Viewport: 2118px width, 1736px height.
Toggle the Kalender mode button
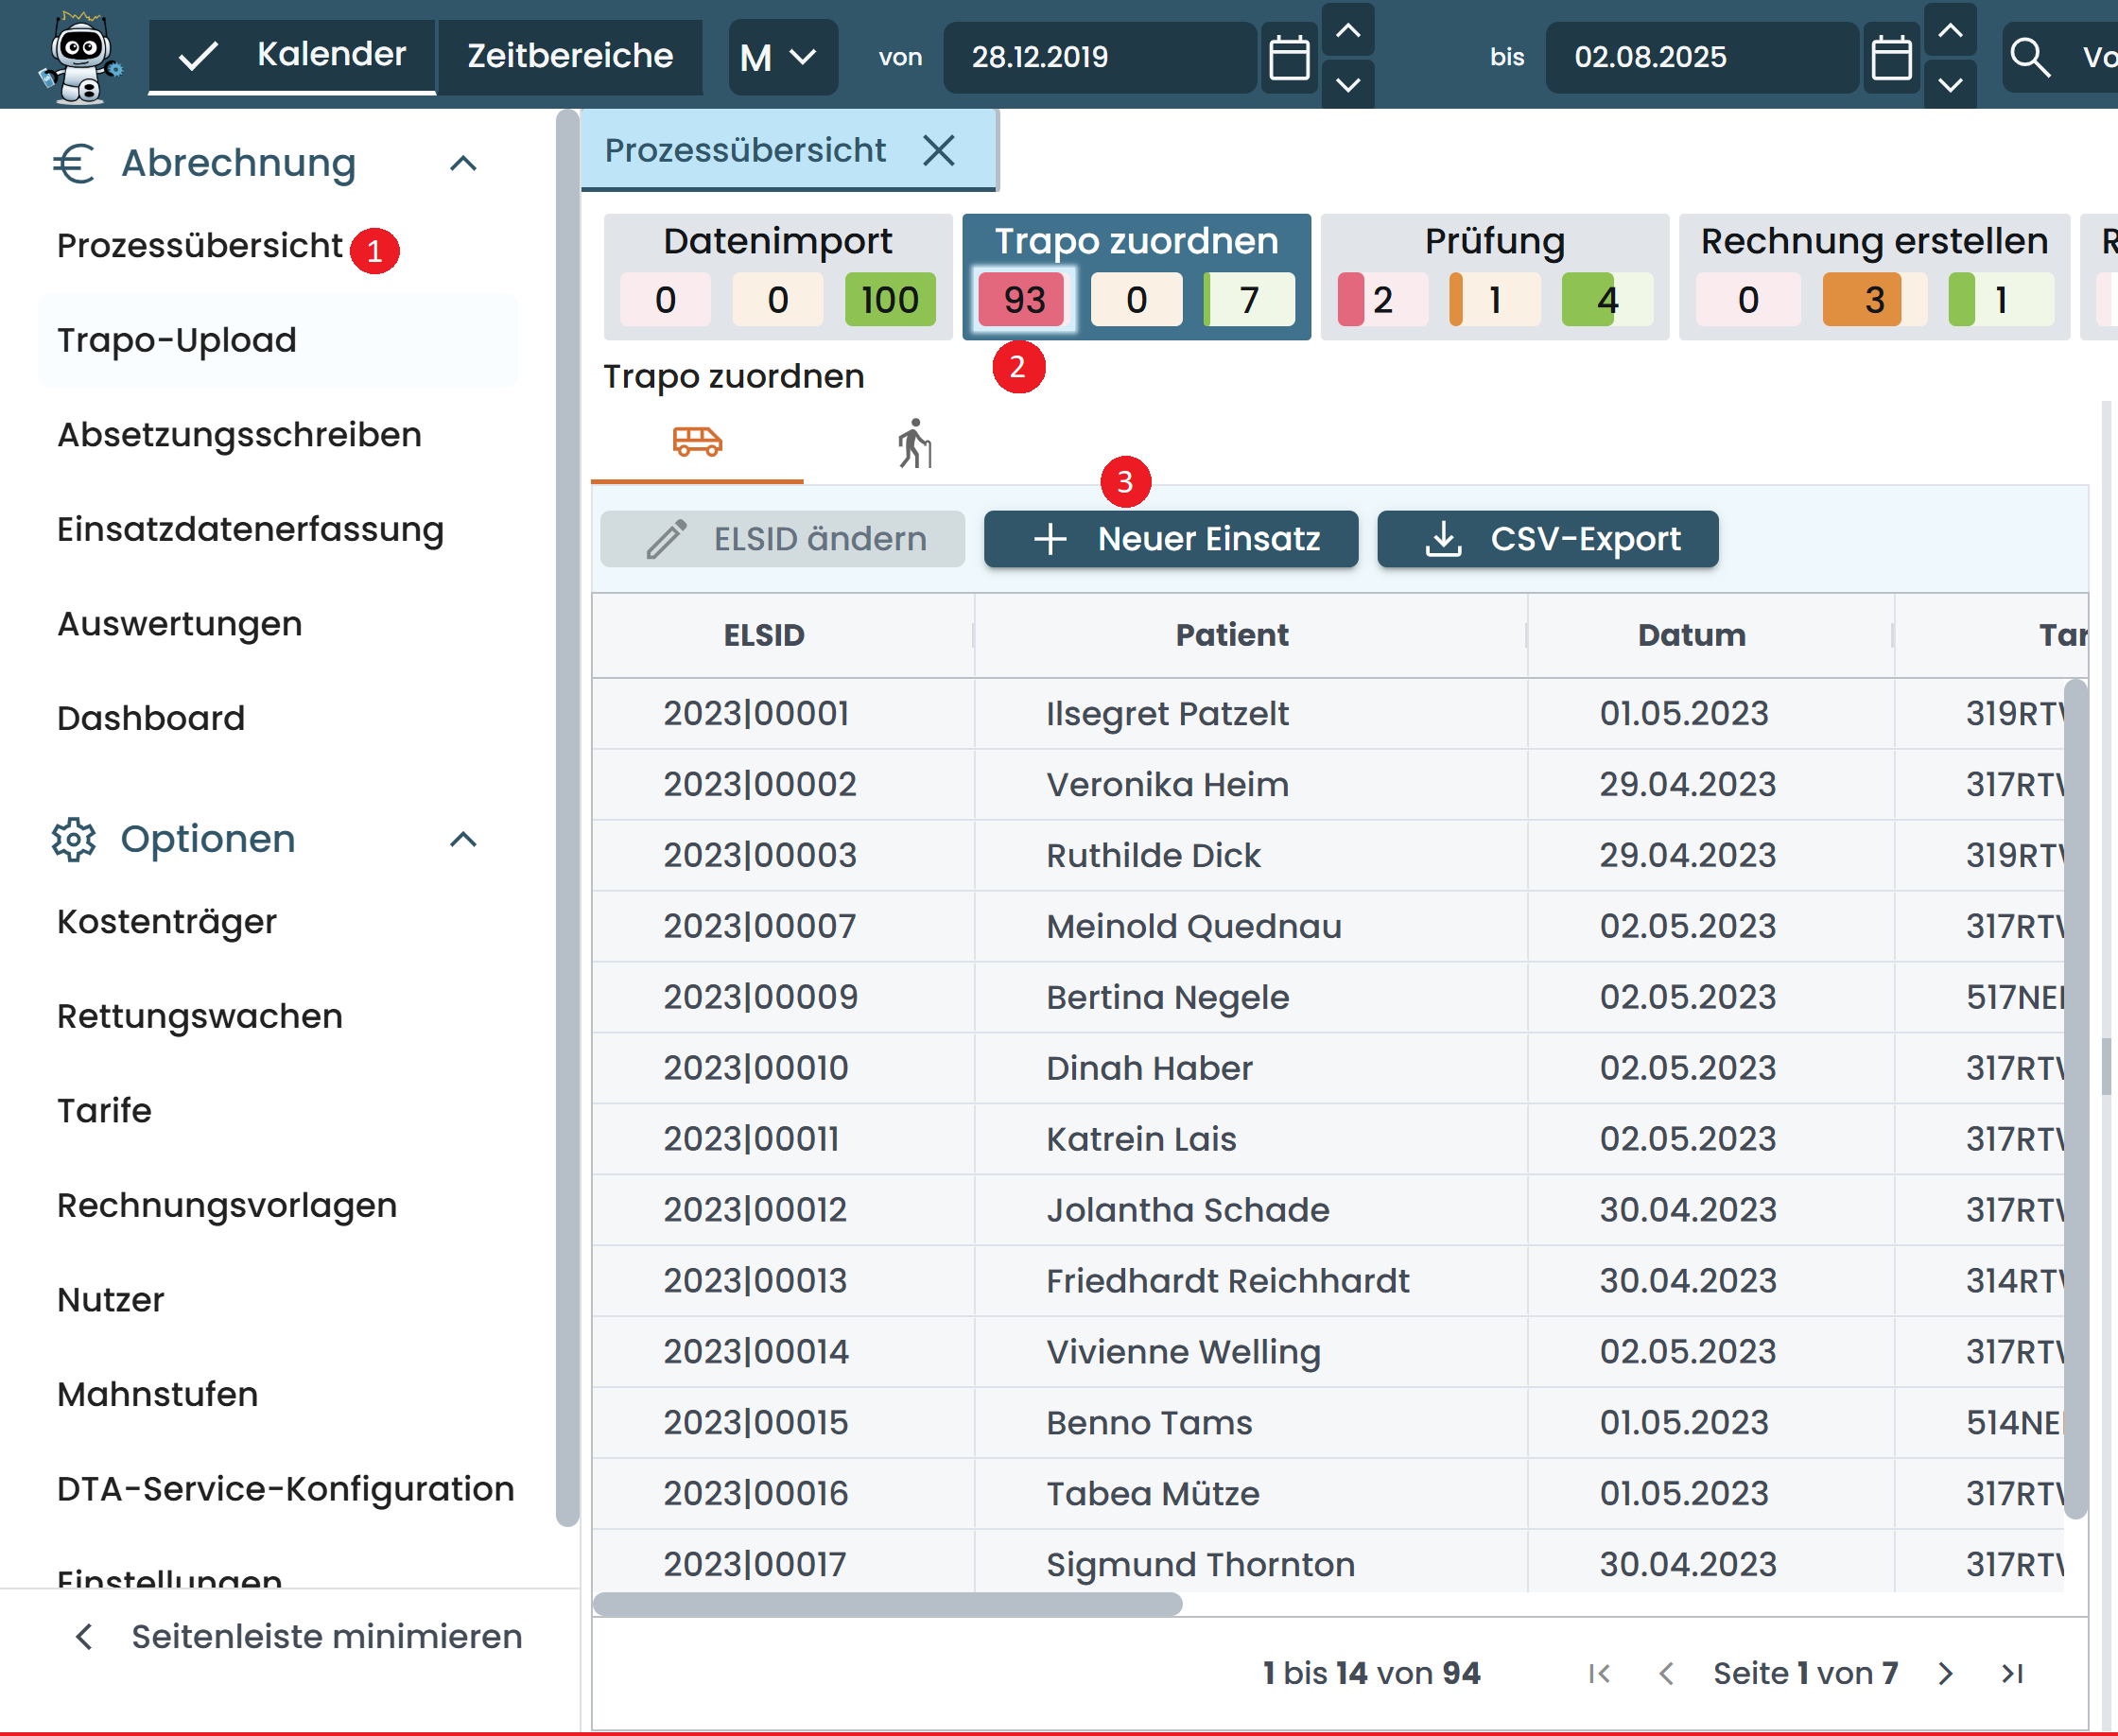(x=292, y=55)
